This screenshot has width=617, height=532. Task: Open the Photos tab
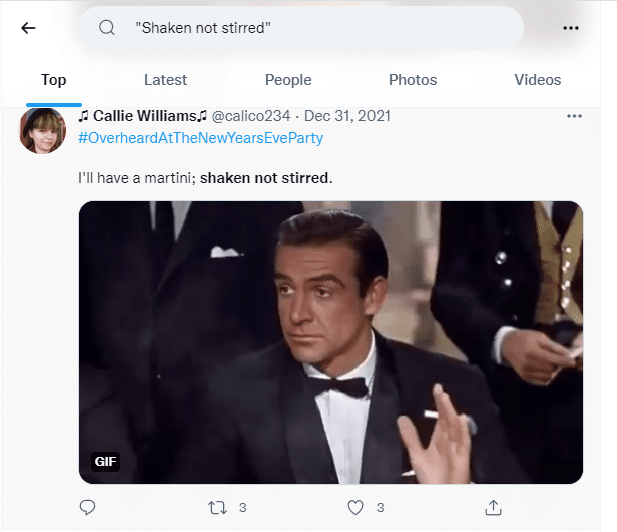click(413, 80)
